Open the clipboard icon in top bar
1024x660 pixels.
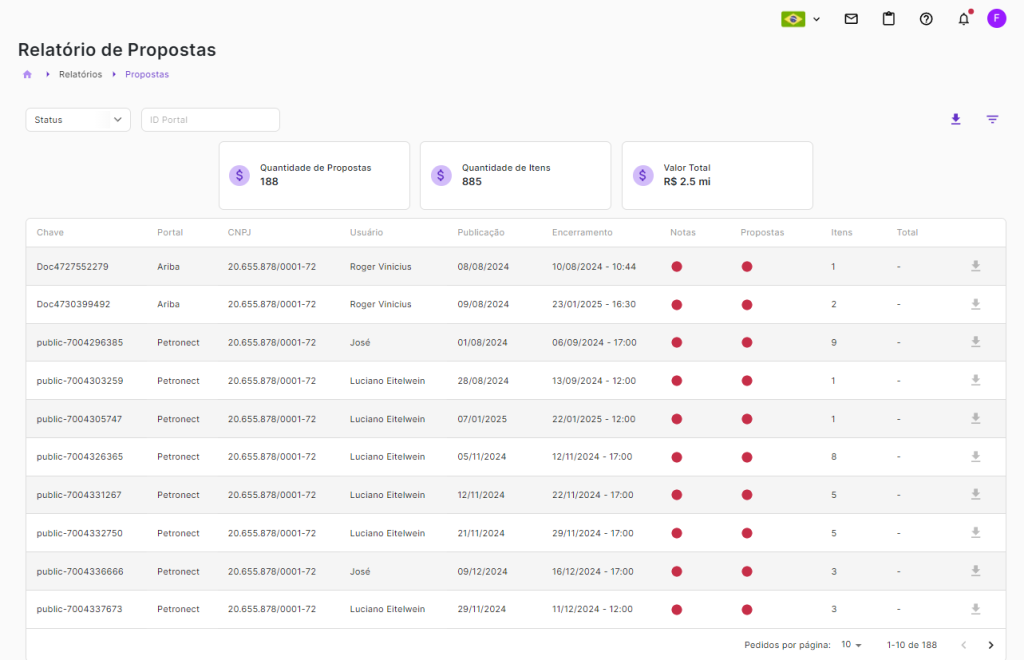click(888, 19)
